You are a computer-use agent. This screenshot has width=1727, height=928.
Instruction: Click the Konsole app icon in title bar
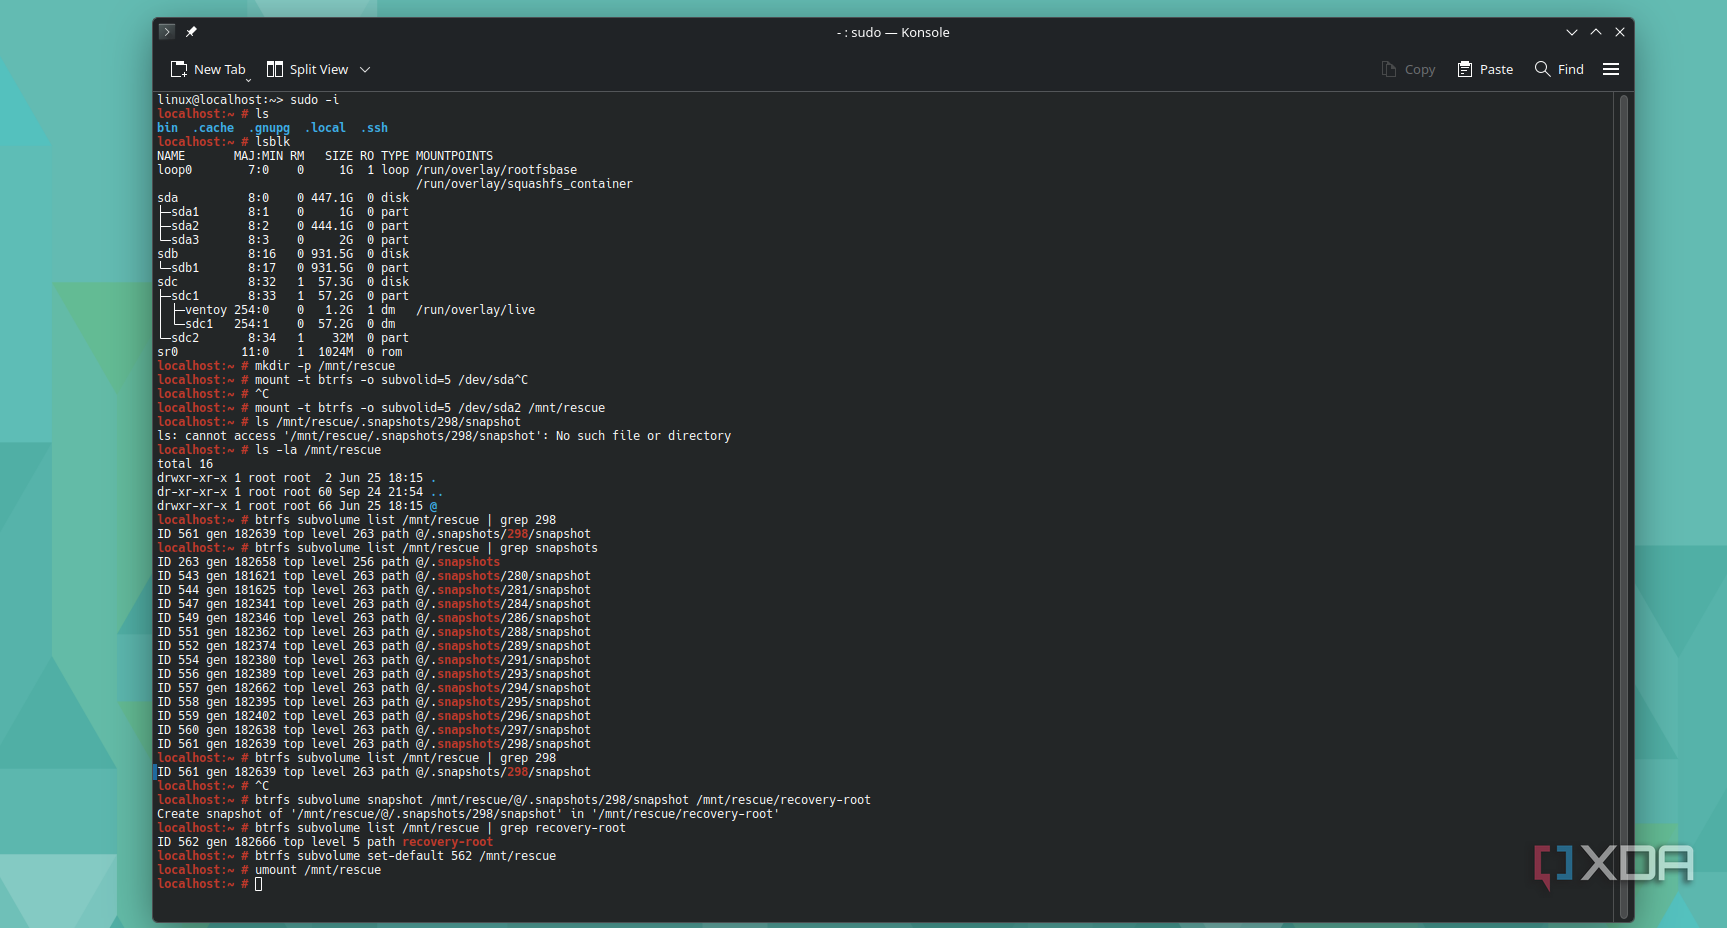click(x=167, y=32)
